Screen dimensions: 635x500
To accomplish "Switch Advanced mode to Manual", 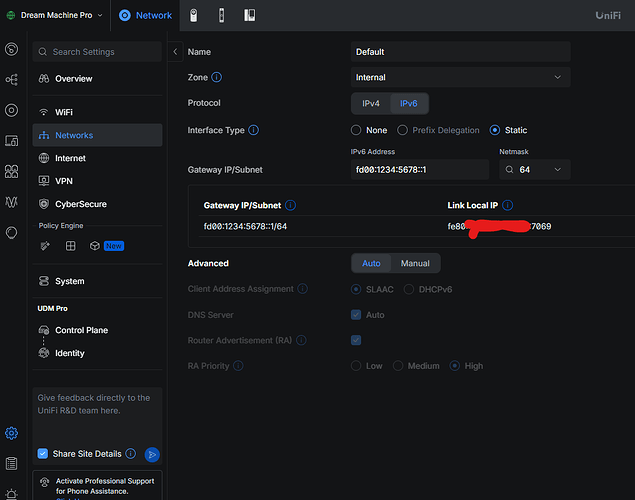I will (x=415, y=263).
